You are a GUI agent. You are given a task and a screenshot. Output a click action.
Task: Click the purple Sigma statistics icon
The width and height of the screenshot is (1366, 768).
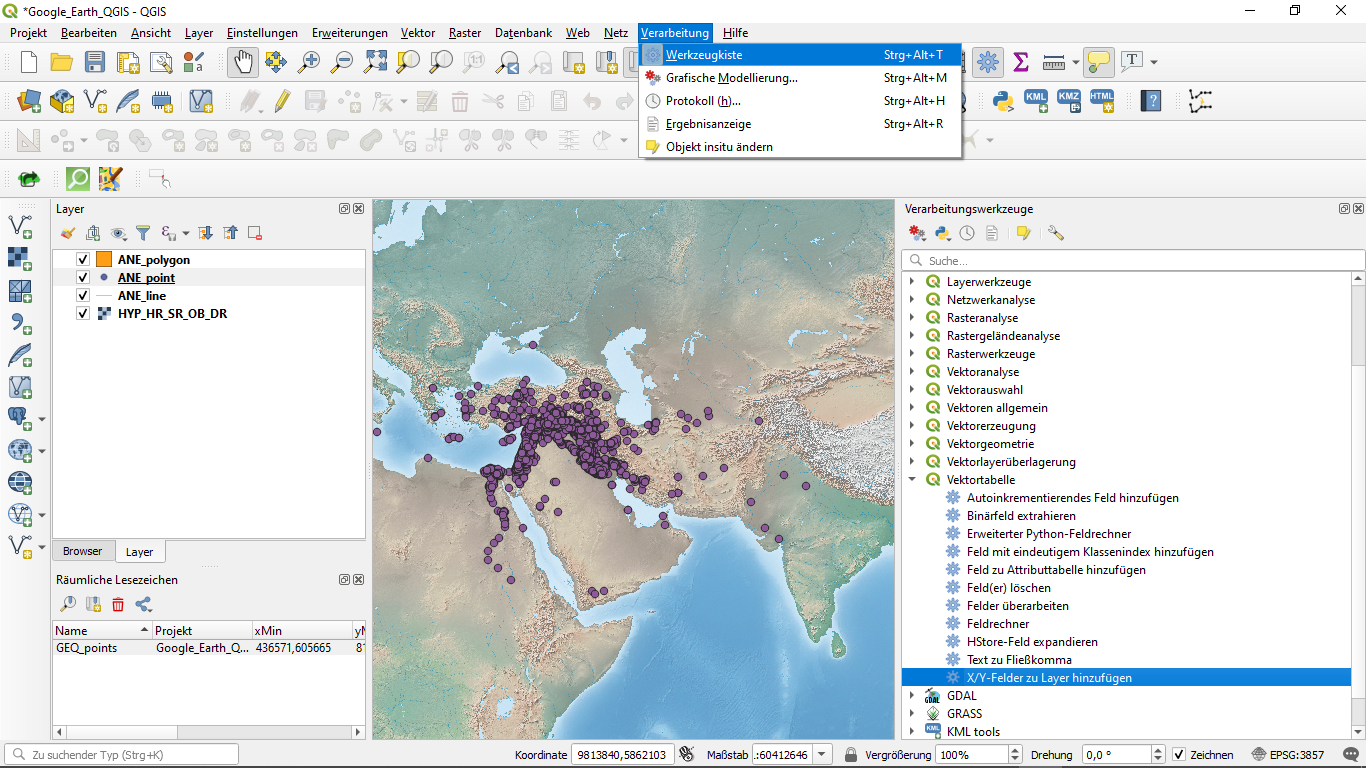tap(1020, 62)
